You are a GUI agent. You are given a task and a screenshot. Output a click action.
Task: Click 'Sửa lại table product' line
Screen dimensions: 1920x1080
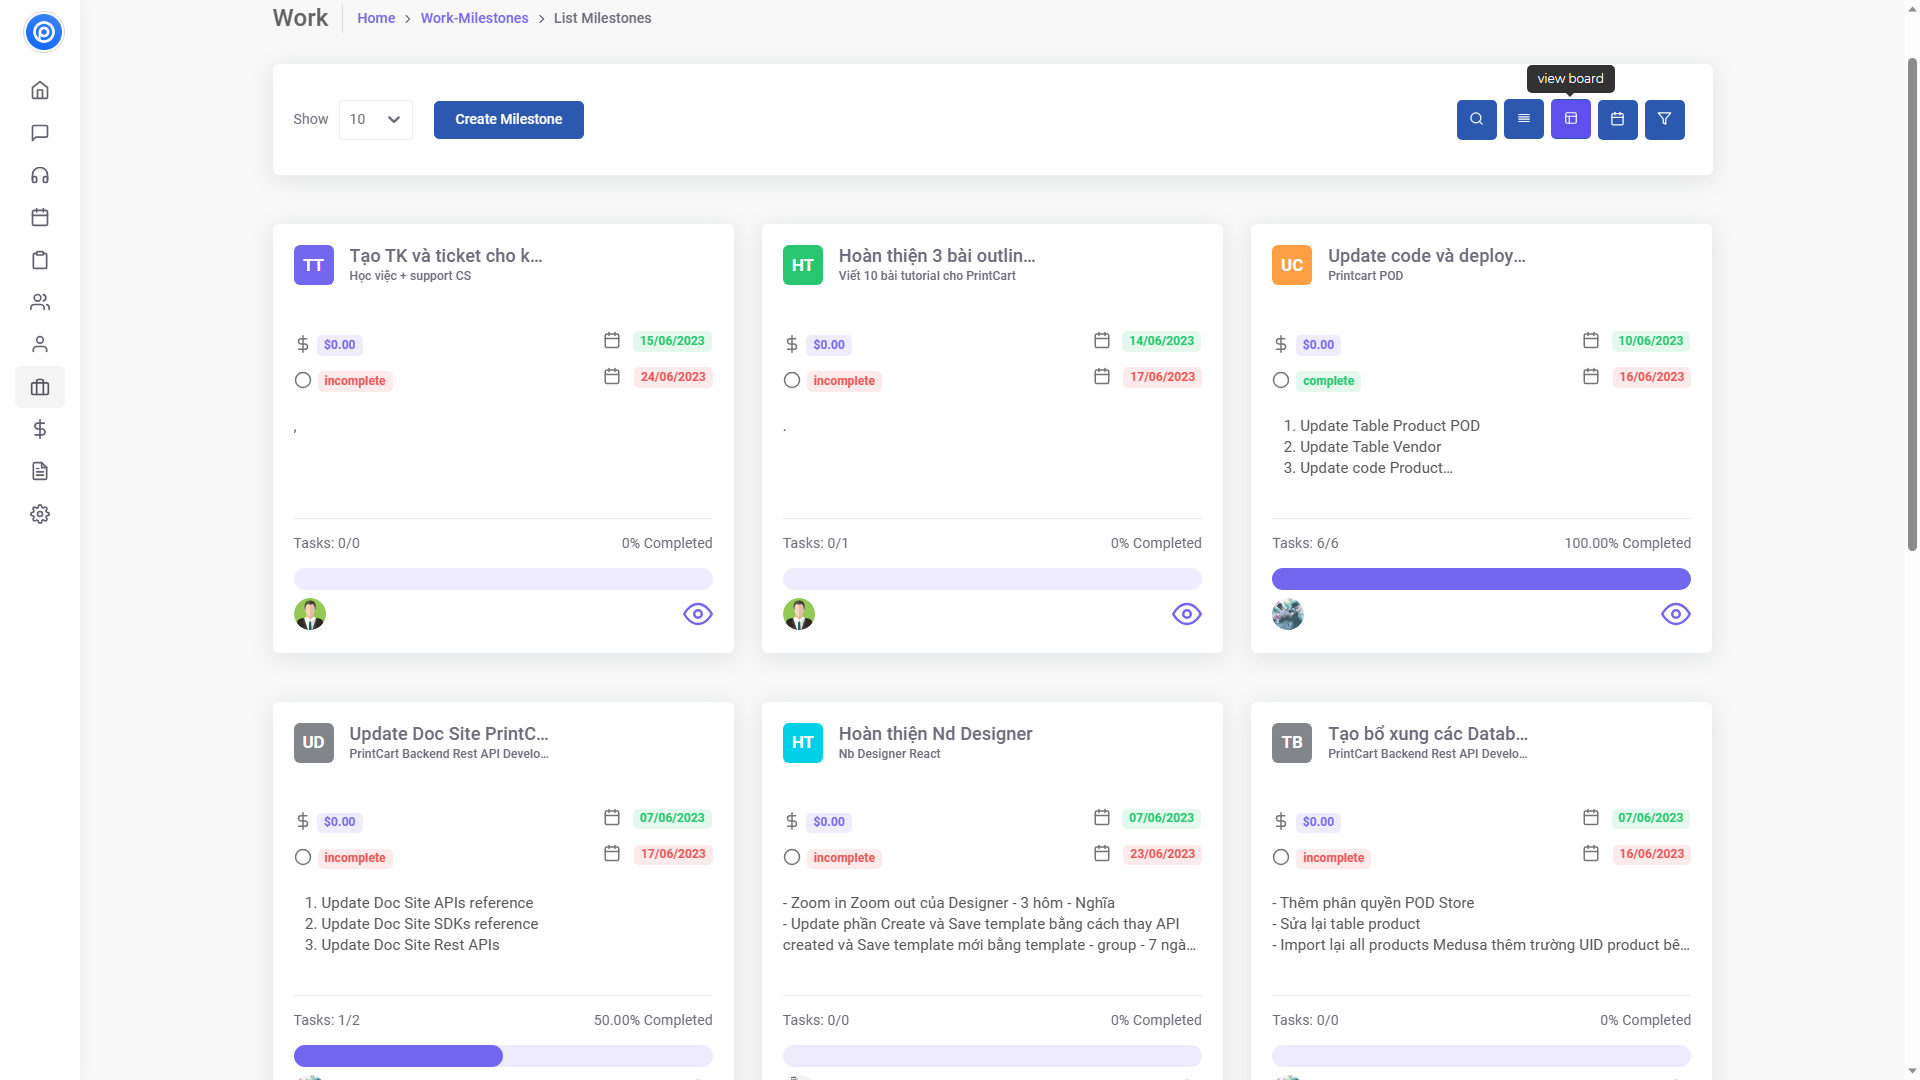(1346, 924)
